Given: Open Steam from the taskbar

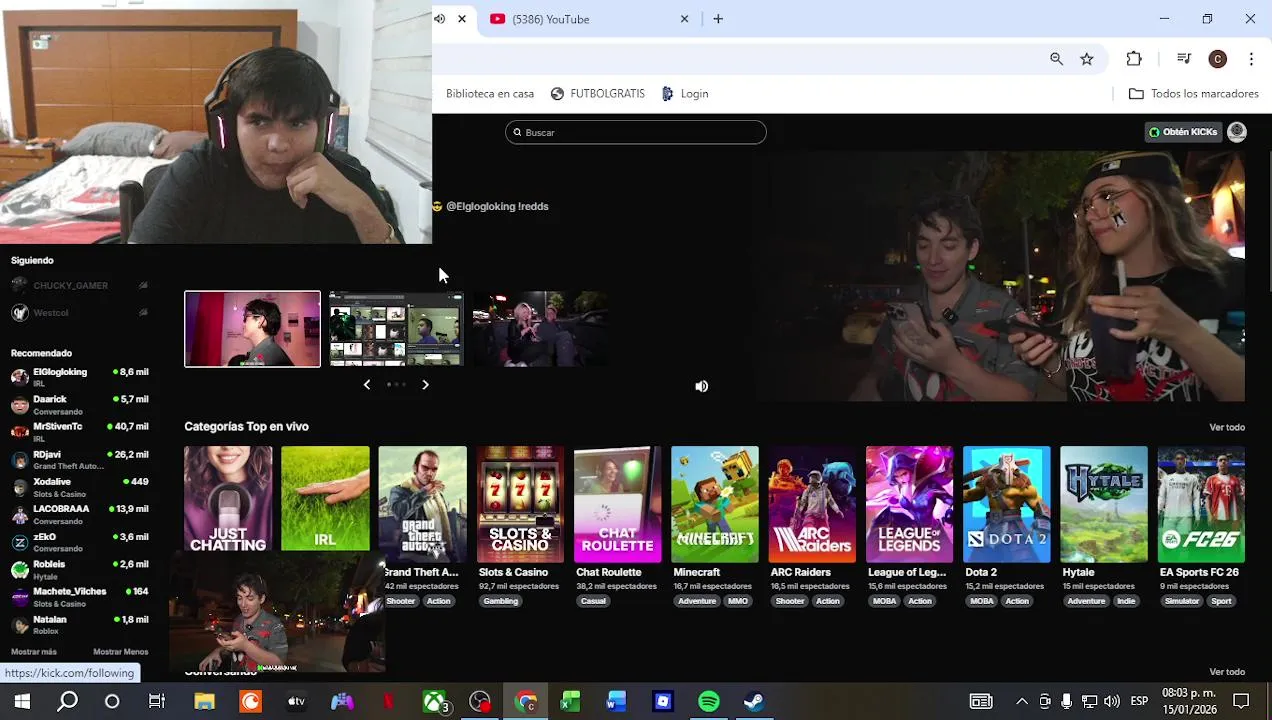Looking at the screenshot, I should point(754,702).
